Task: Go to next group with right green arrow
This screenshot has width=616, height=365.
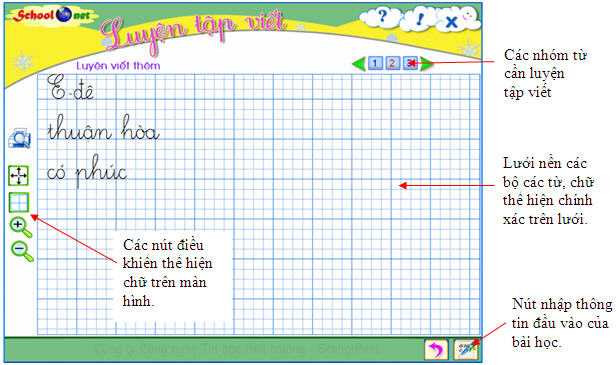Action: [x=426, y=63]
